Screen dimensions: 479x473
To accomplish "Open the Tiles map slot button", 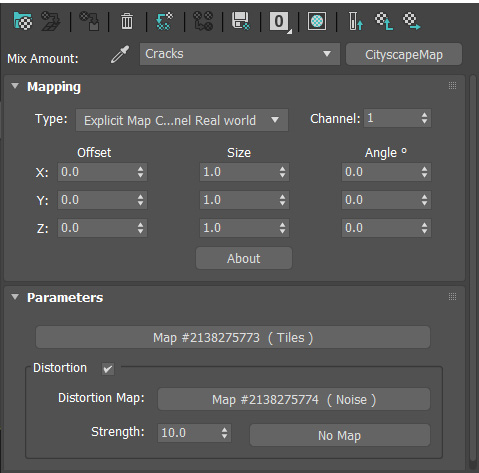I will point(233,337).
